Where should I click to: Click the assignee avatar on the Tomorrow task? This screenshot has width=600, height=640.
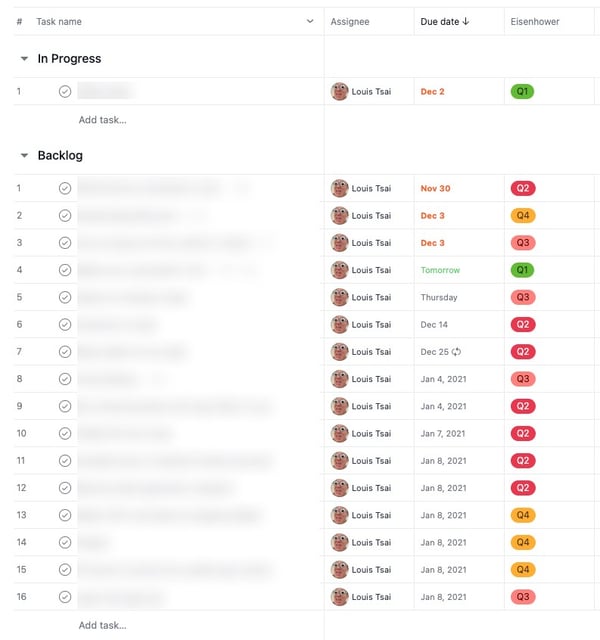[x=340, y=270]
